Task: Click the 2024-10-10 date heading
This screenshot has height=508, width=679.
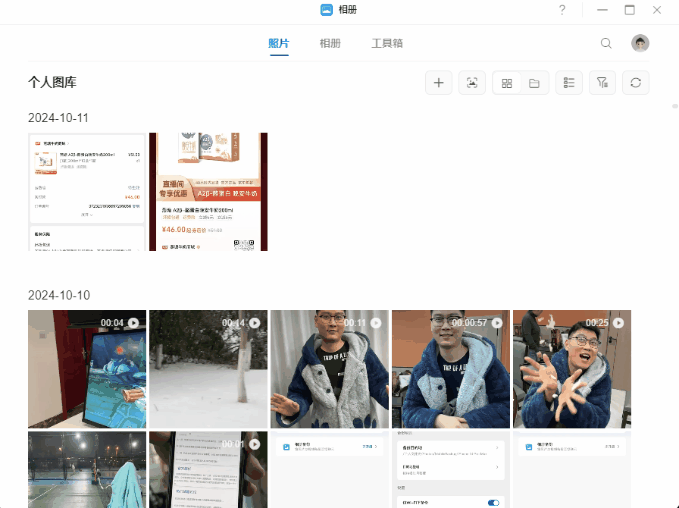Action: (59, 295)
